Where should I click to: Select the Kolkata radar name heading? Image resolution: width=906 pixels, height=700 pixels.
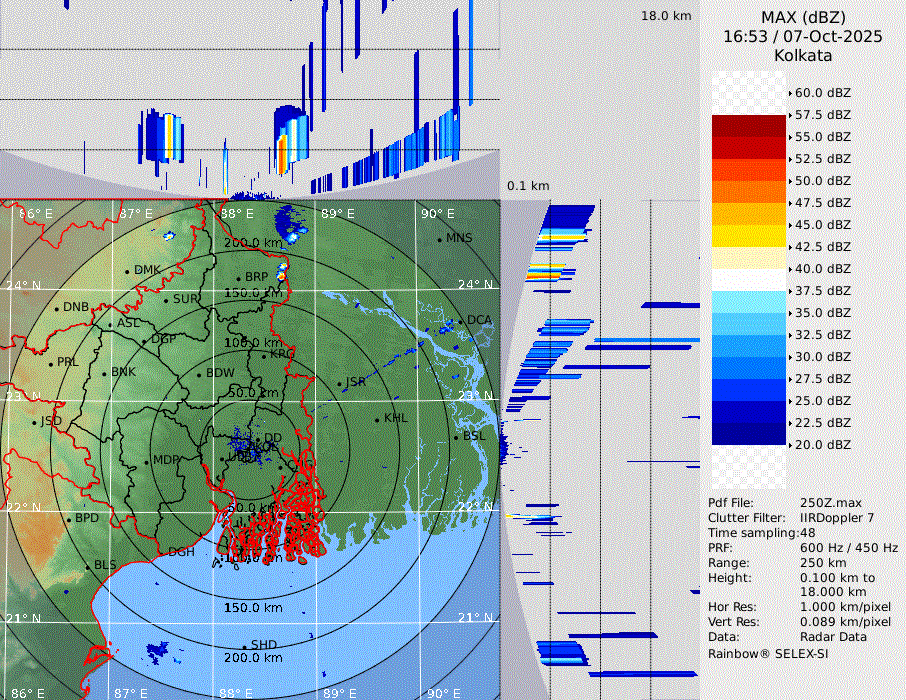point(802,55)
